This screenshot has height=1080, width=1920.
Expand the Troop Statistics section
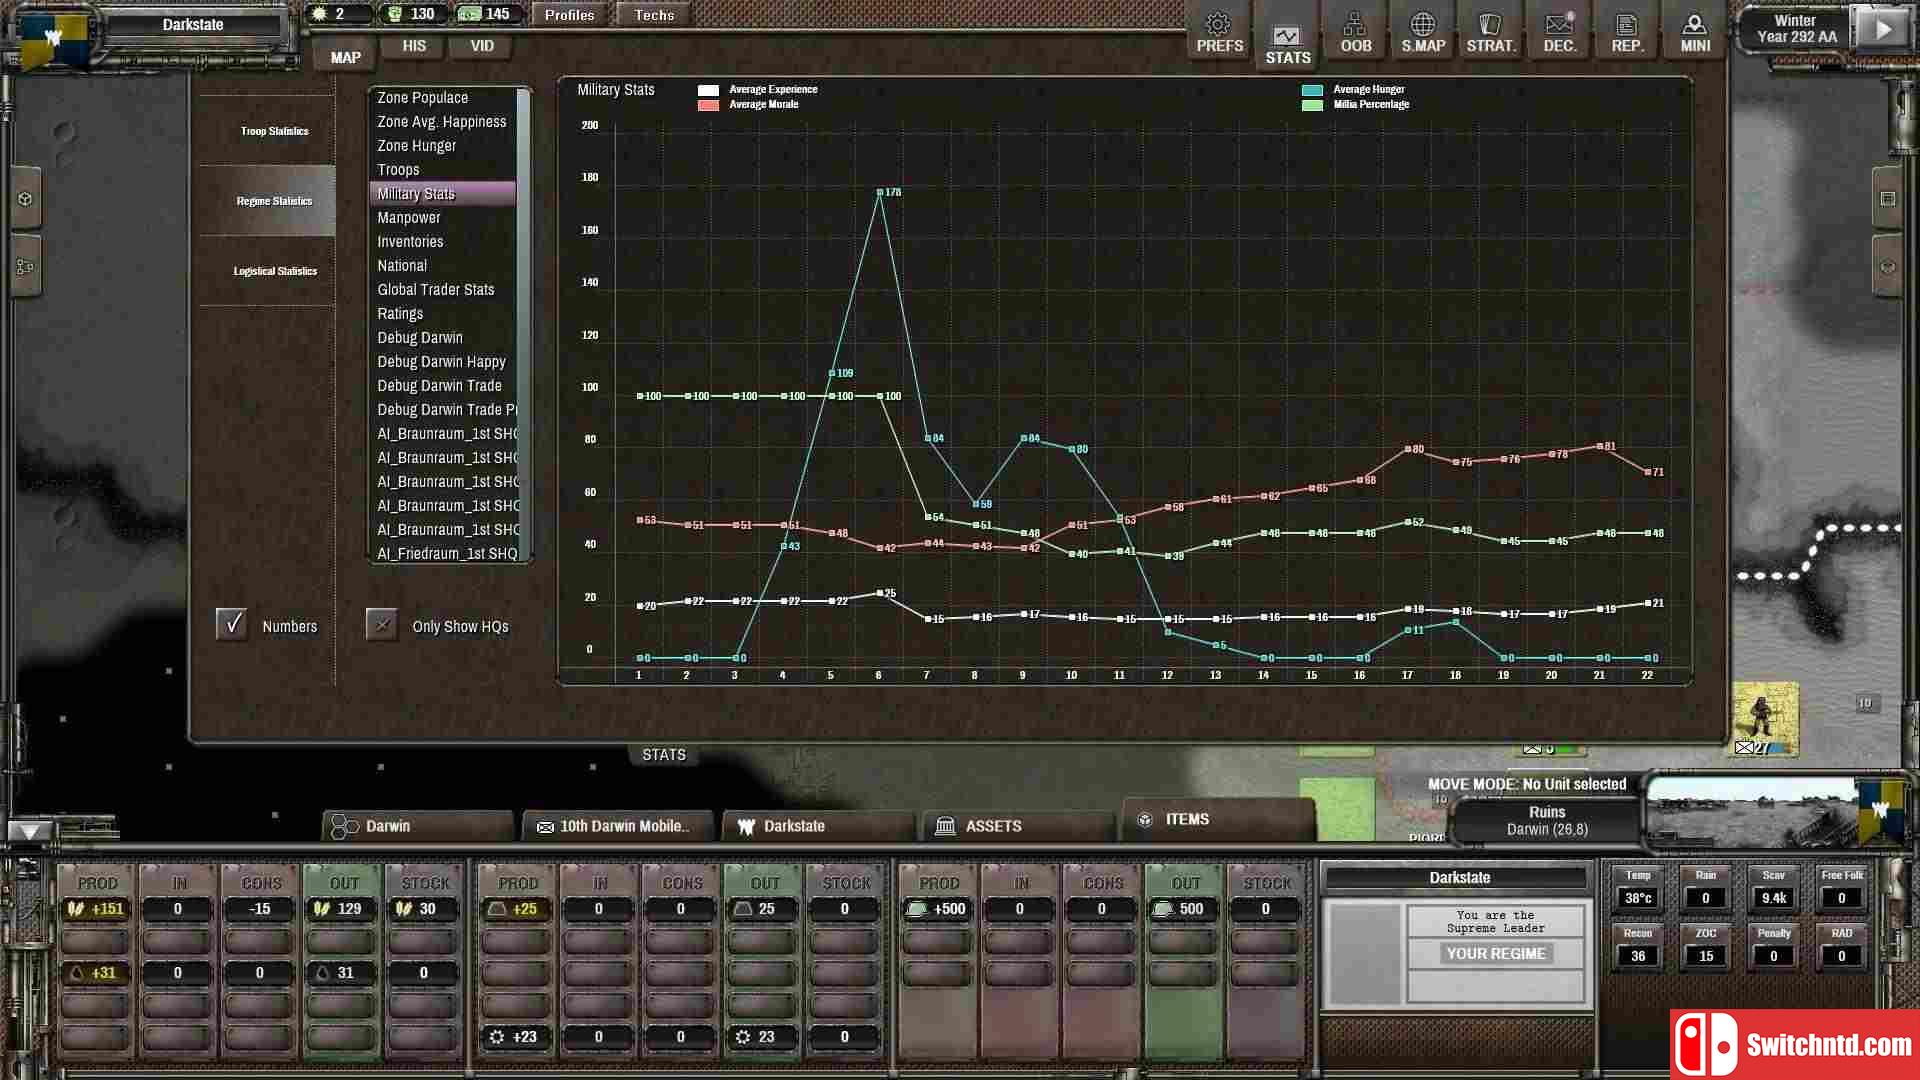273,131
